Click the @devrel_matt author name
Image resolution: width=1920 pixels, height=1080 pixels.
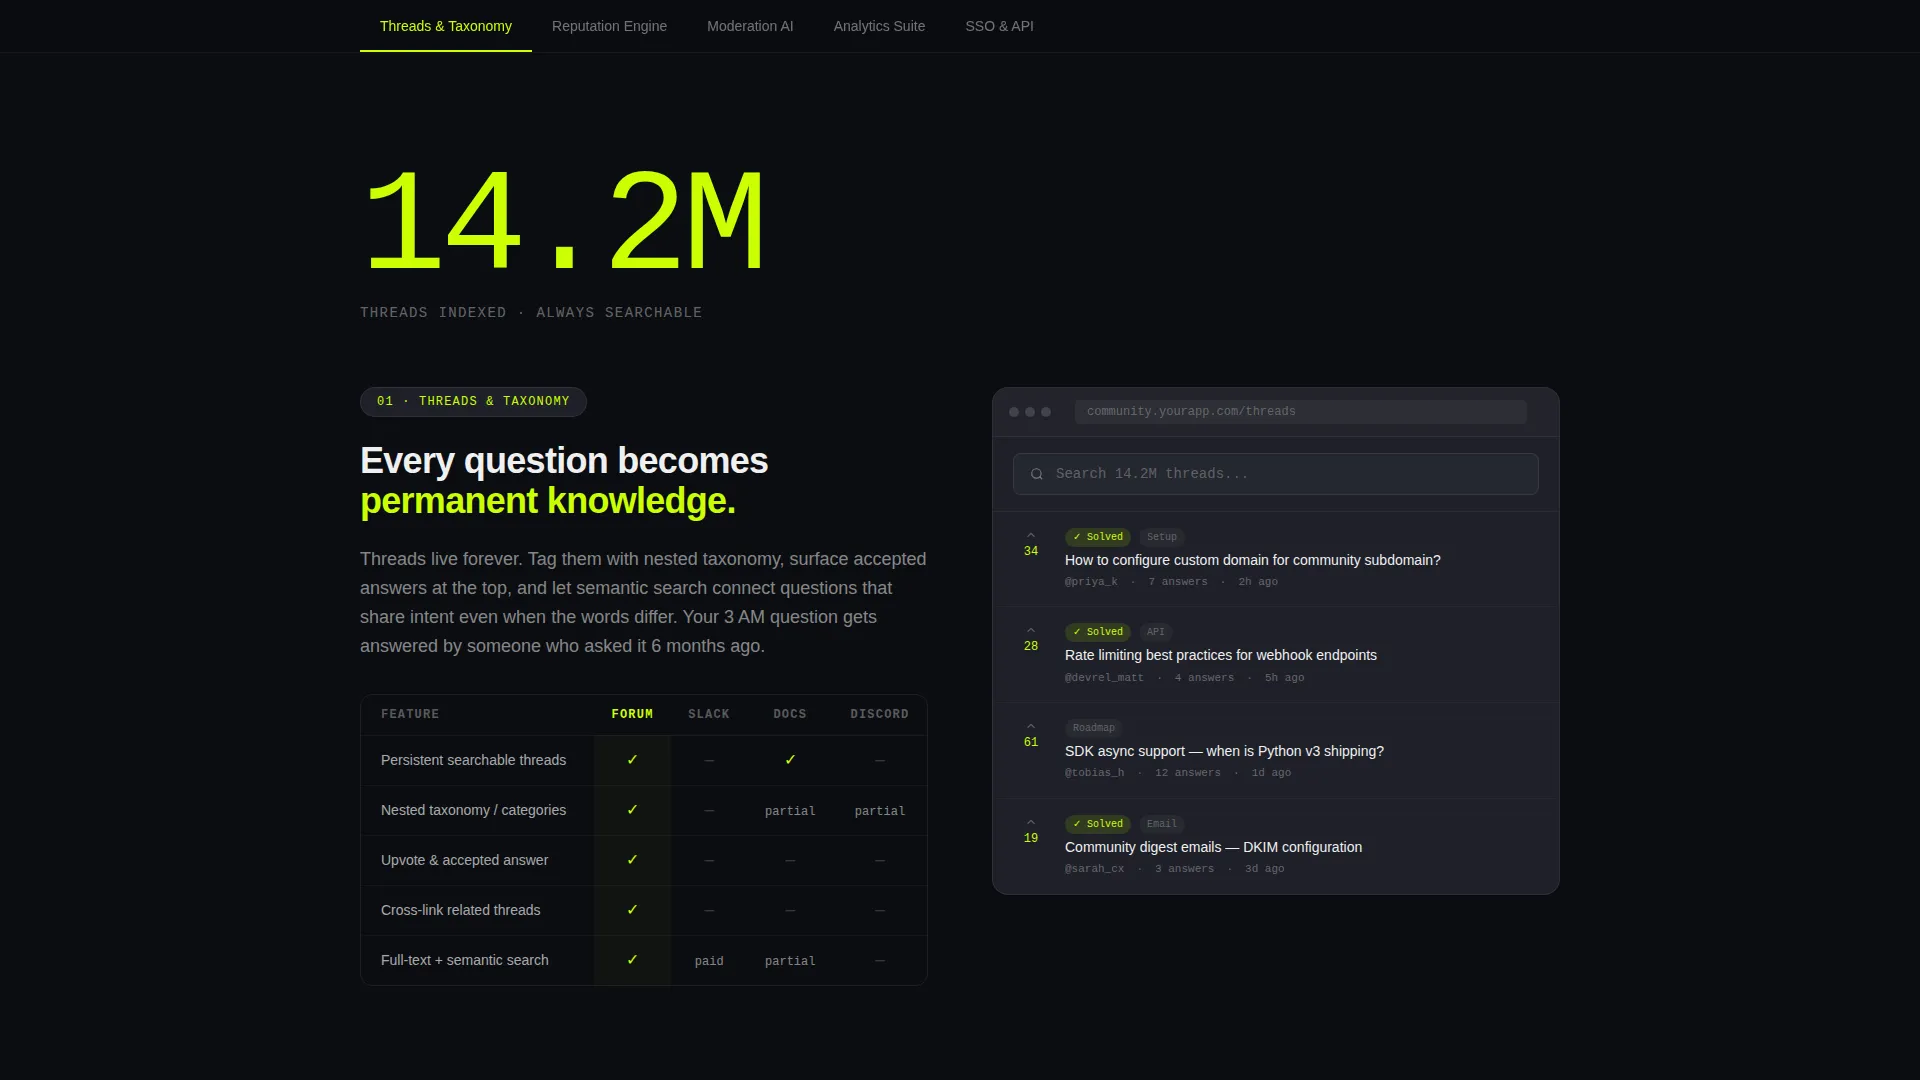point(1104,678)
